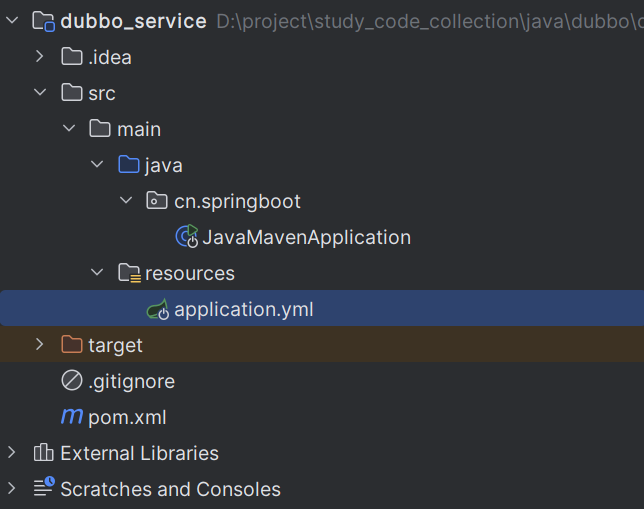The width and height of the screenshot is (644, 509).
Task: Collapse the main folder chevron
Action: (x=68, y=129)
